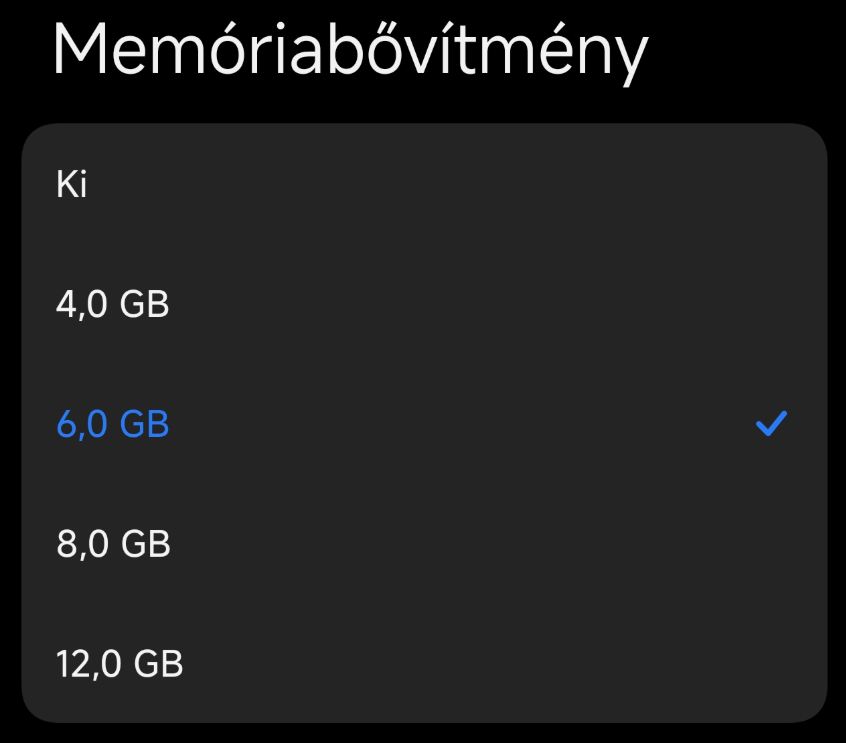Set memory extension to 8,0 GB
The height and width of the screenshot is (743, 846).
click(423, 544)
